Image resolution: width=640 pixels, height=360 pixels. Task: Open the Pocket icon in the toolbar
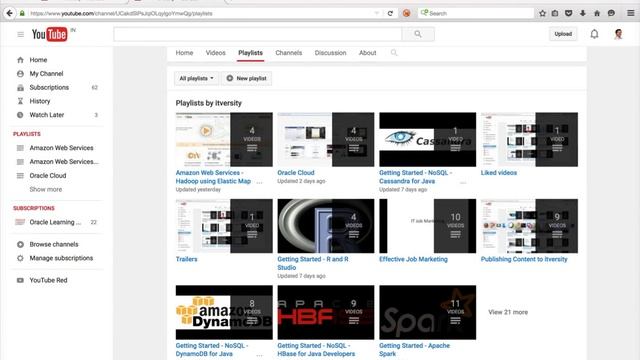[569, 13]
